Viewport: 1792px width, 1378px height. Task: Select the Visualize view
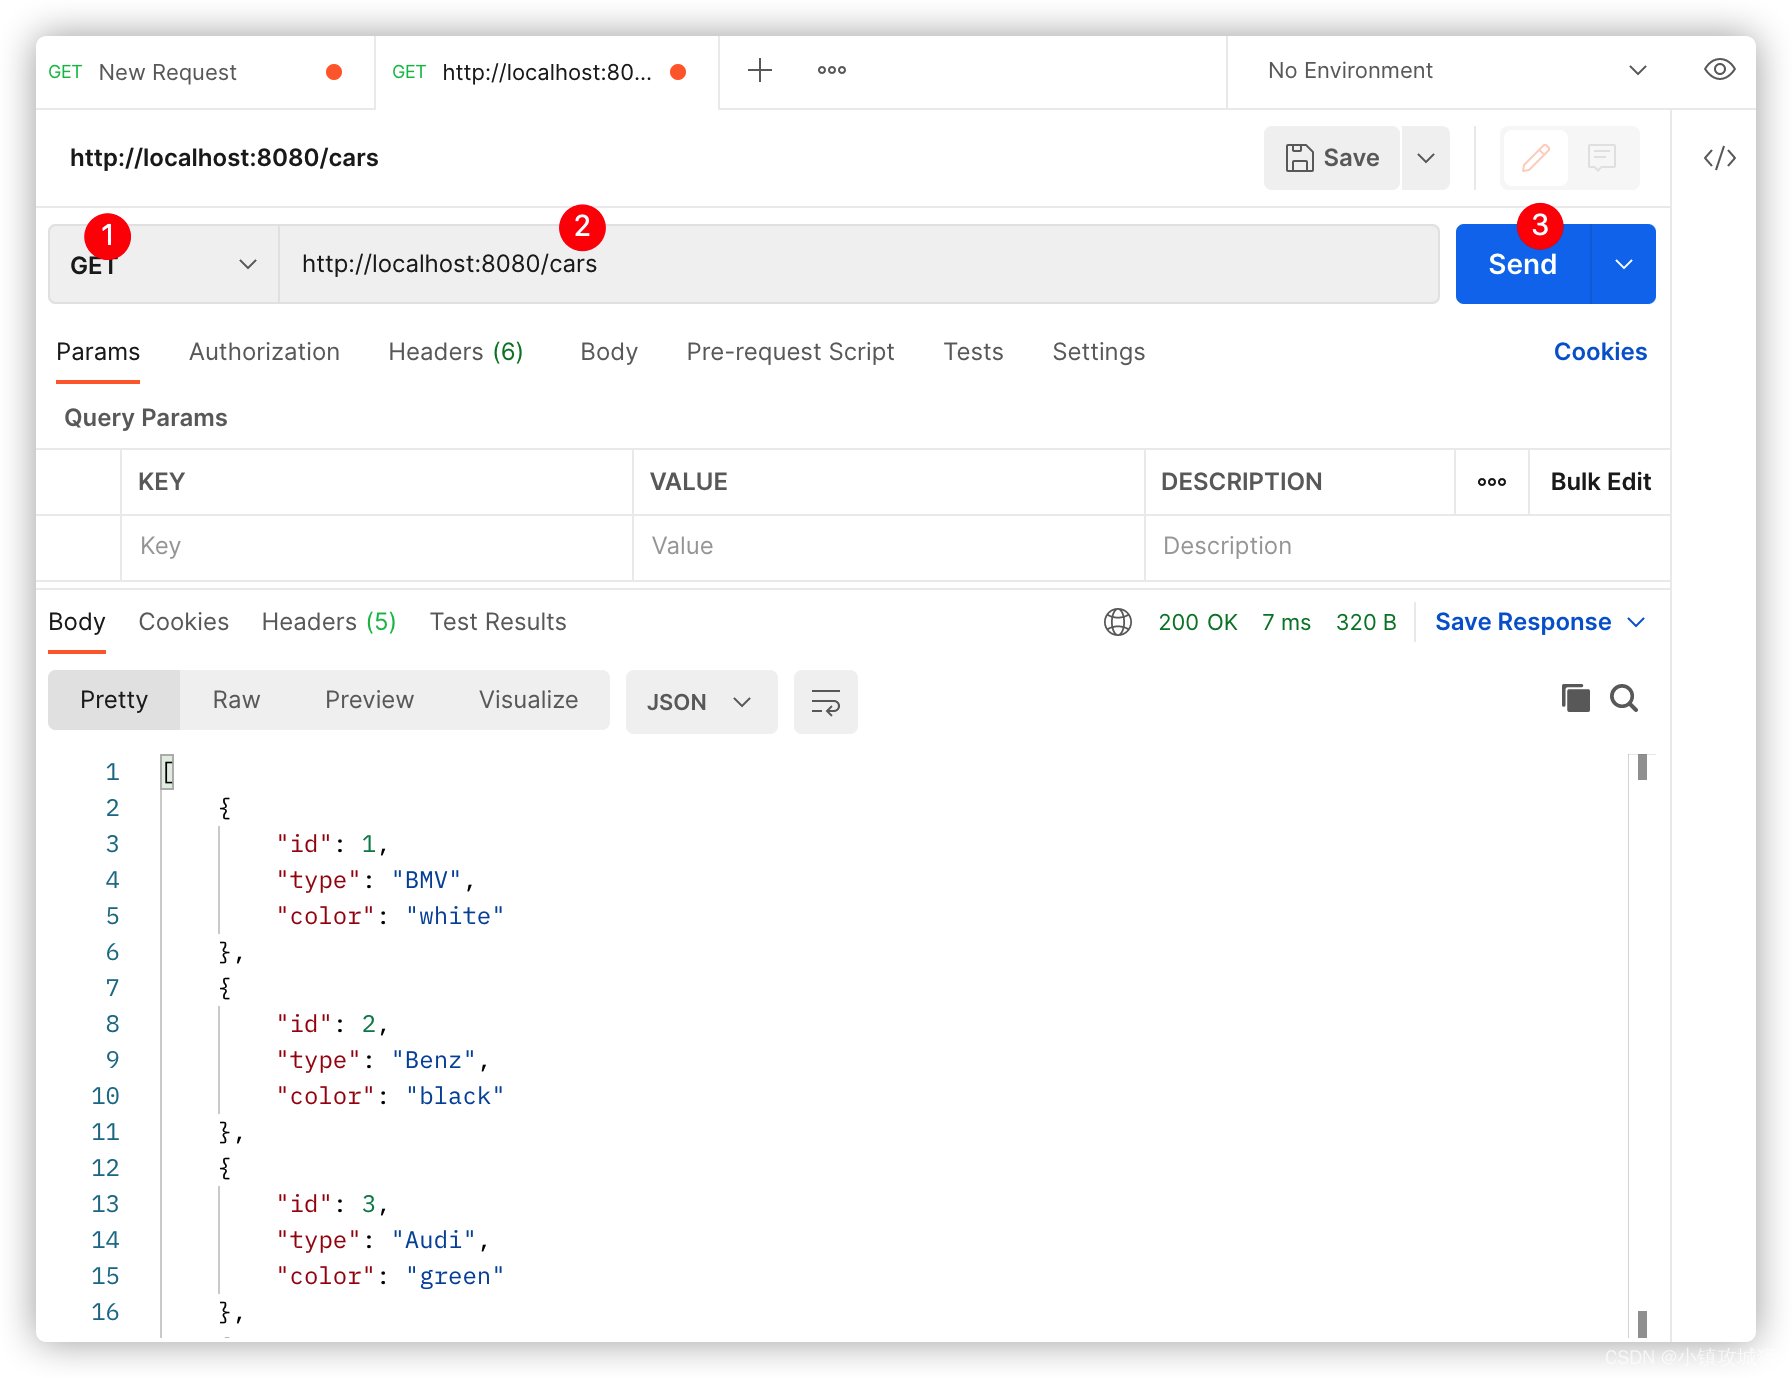tap(528, 700)
